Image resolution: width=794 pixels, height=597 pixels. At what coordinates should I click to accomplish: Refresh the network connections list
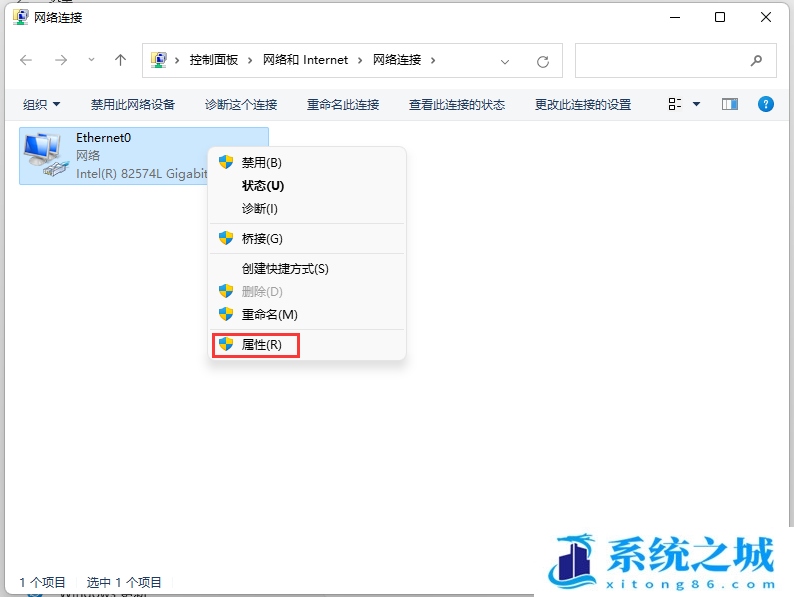click(543, 62)
